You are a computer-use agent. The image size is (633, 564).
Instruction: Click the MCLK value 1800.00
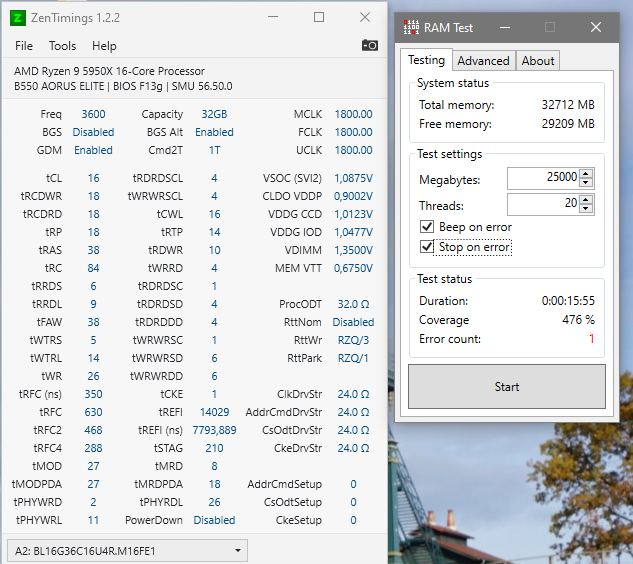(x=353, y=114)
